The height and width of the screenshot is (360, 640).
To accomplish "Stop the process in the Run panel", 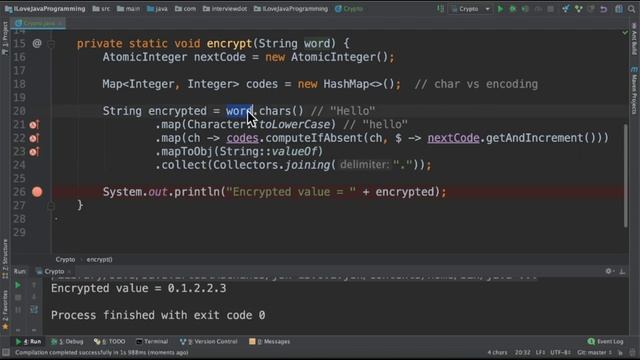I will click(18, 298).
